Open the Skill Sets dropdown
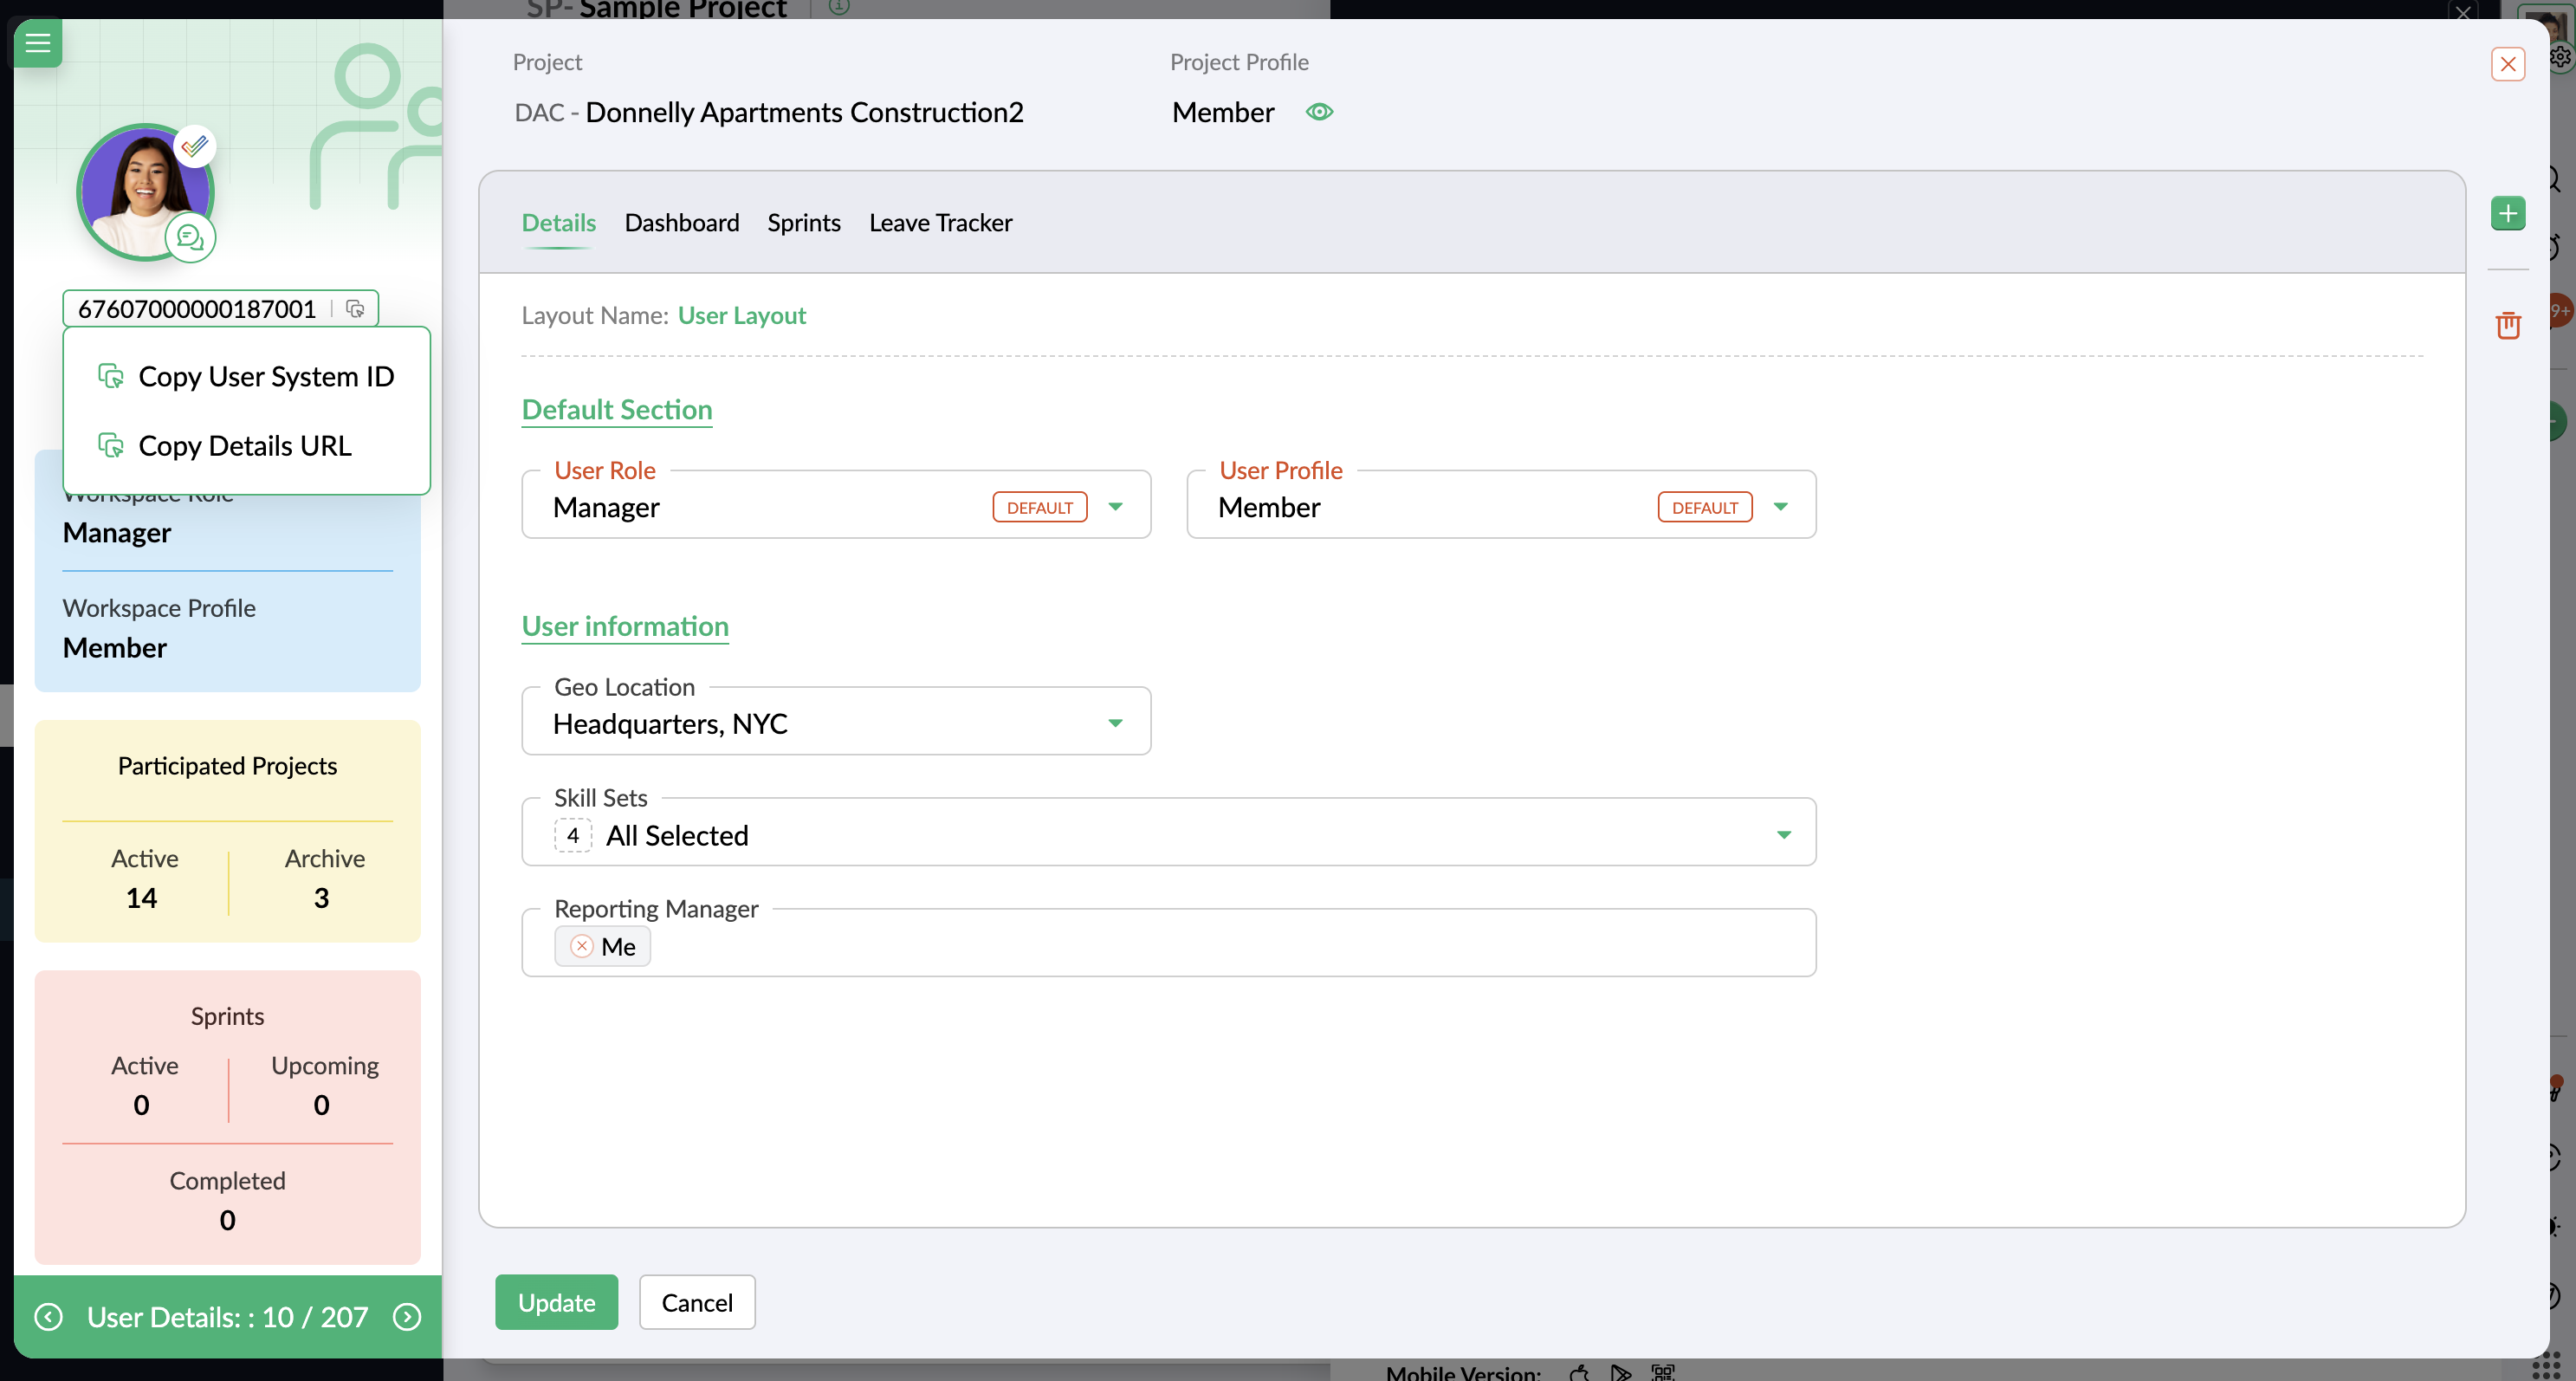This screenshot has height=1381, width=2576. [x=1783, y=835]
